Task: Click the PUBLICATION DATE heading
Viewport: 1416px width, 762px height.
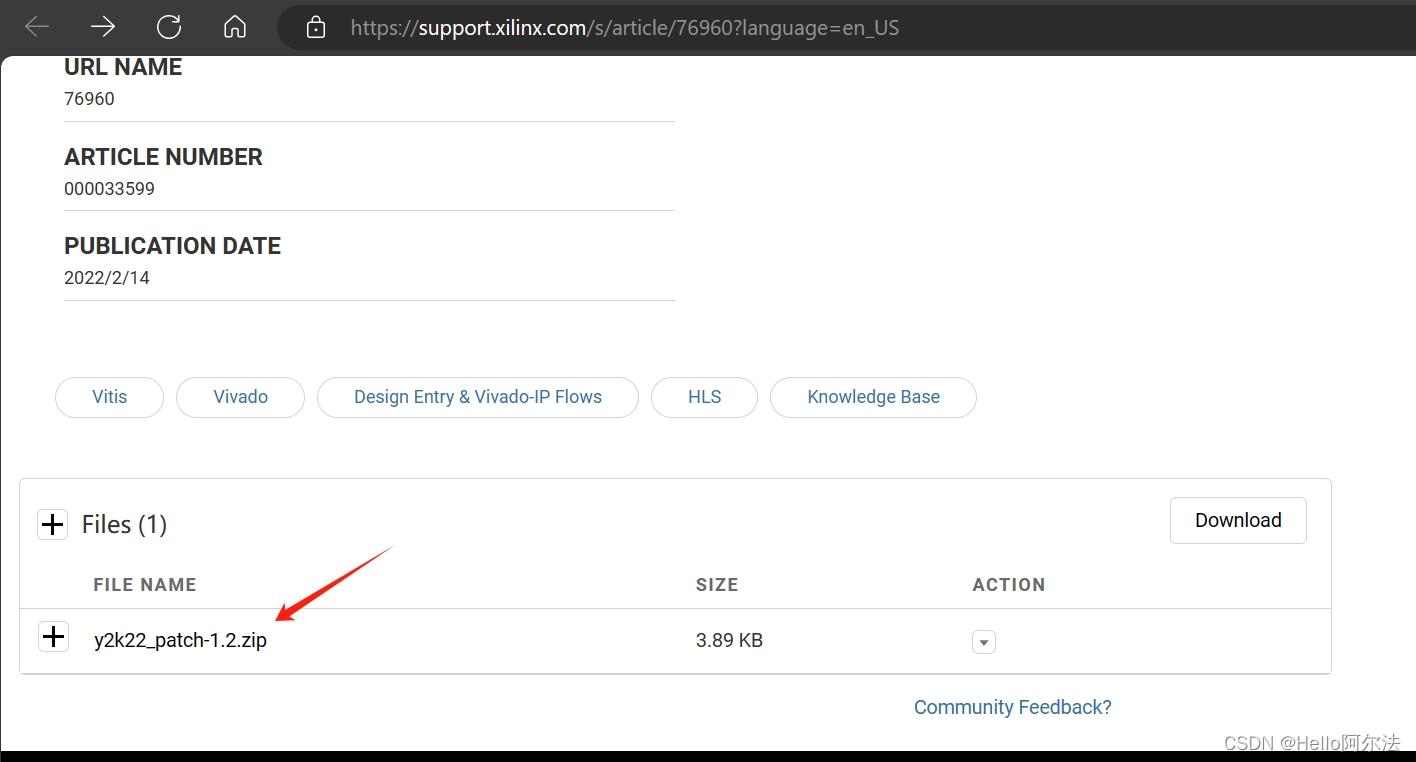Action: click(173, 246)
